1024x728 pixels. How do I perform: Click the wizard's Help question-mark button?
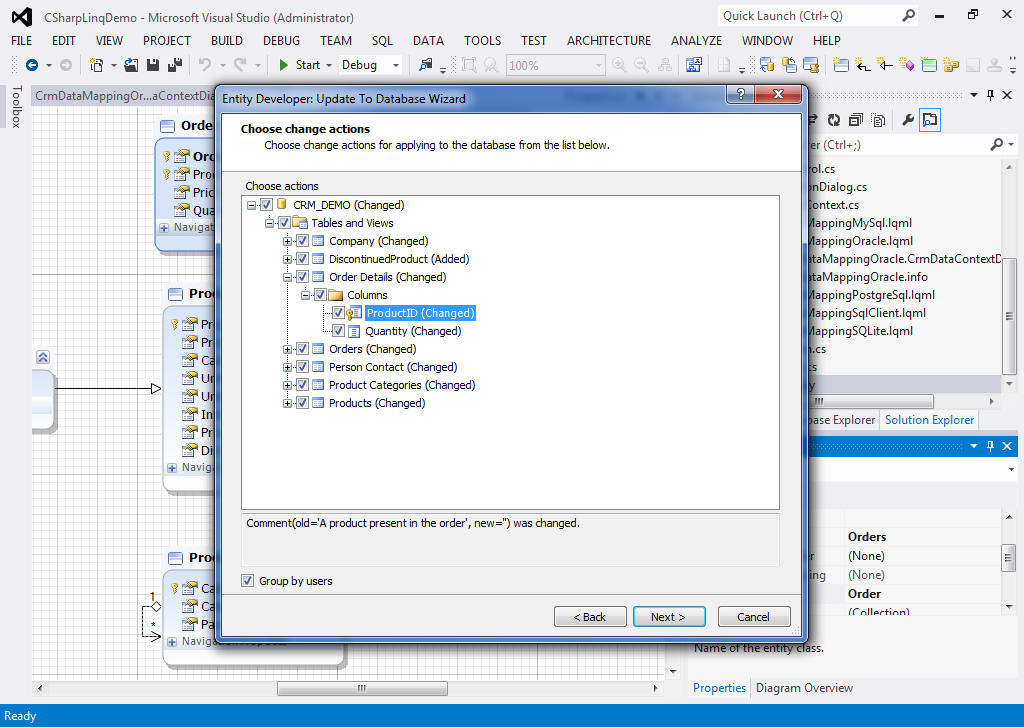coord(740,95)
